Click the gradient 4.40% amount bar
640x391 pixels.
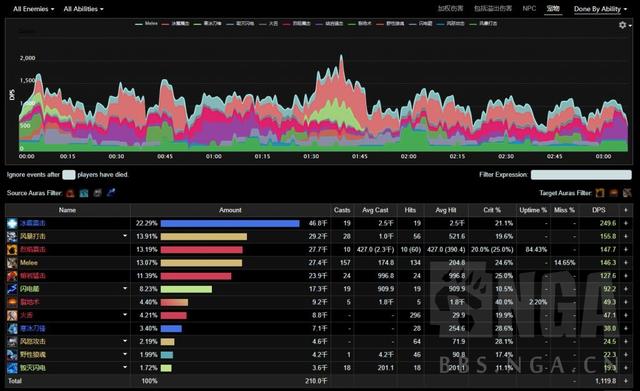click(x=174, y=302)
